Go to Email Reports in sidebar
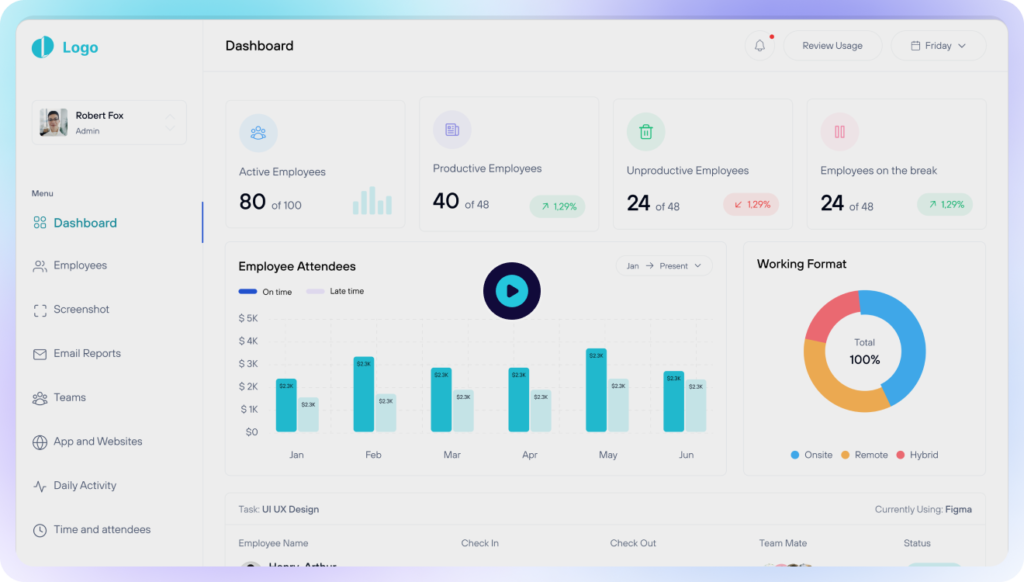The image size is (1024, 582). 86,354
